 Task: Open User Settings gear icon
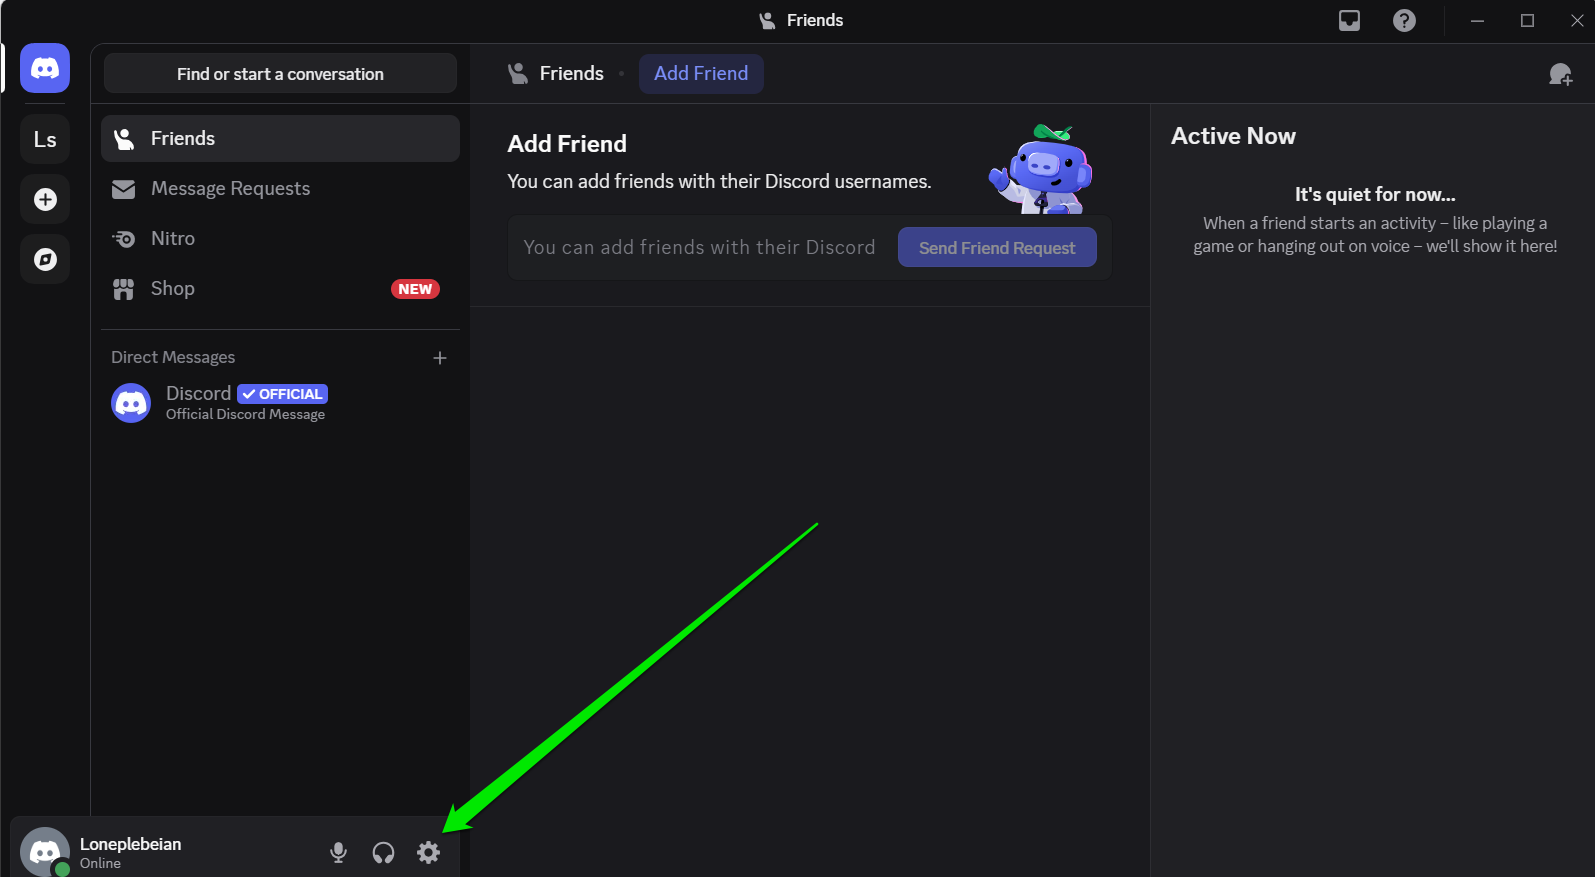pos(428,852)
